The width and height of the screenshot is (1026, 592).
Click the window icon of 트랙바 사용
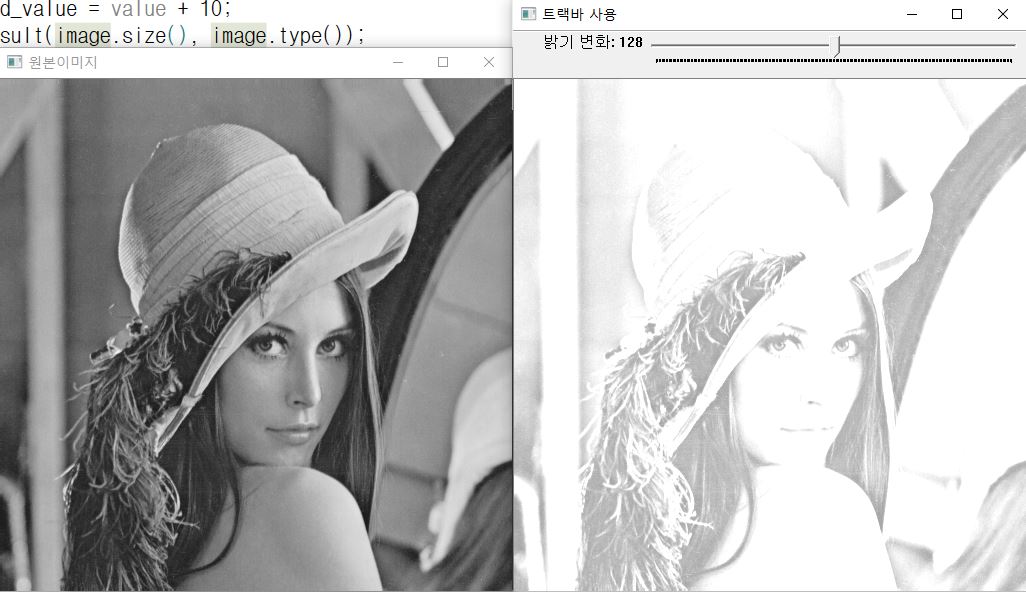(528, 14)
